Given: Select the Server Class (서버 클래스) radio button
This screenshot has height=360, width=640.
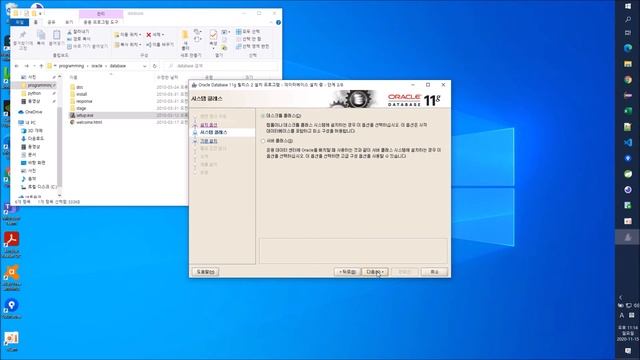Looking at the screenshot, I should pos(263,141).
